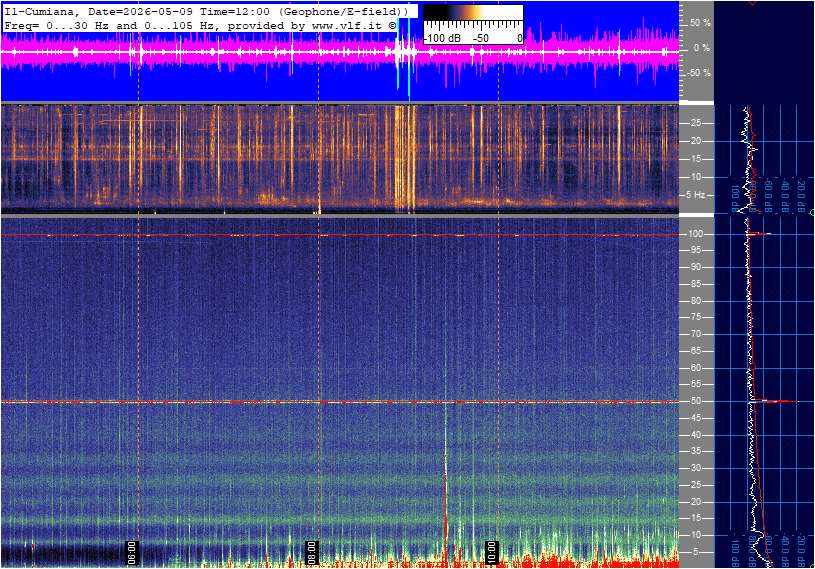Click the 40 frequency axis label
Screen dimensions: 815x569
pos(695,435)
